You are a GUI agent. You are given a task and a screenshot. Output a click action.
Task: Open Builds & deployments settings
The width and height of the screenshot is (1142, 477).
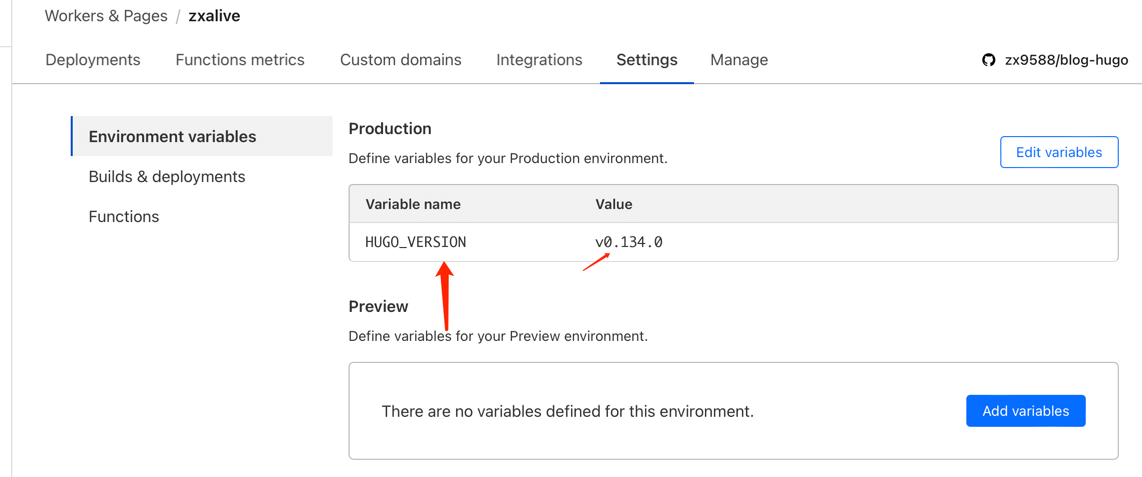pyautogui.click(x=167, y=177)
